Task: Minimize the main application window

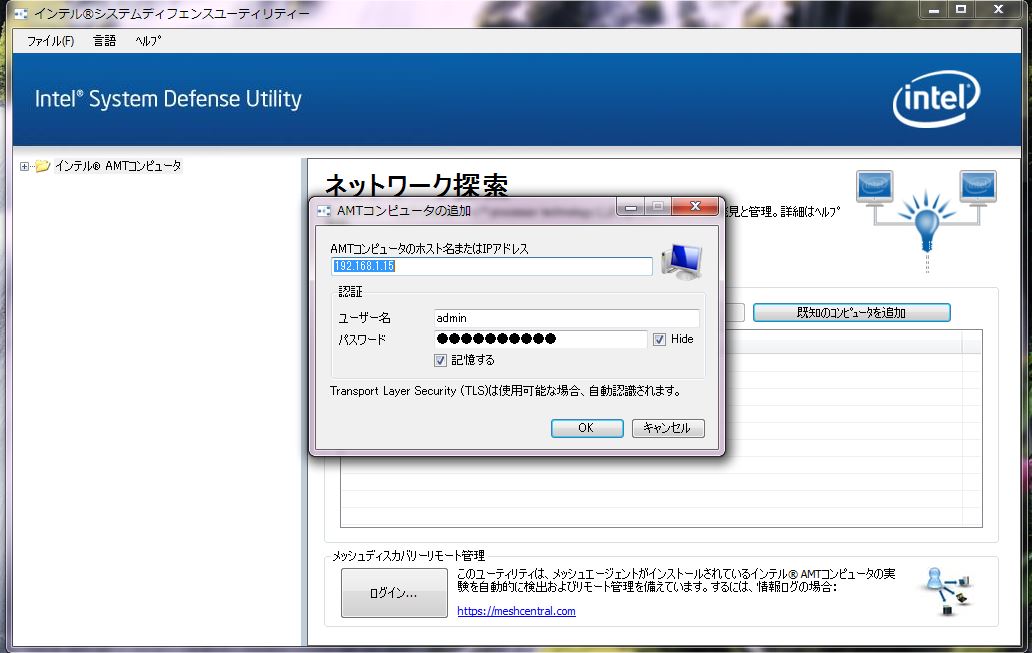Action: (x=933, y=9)
